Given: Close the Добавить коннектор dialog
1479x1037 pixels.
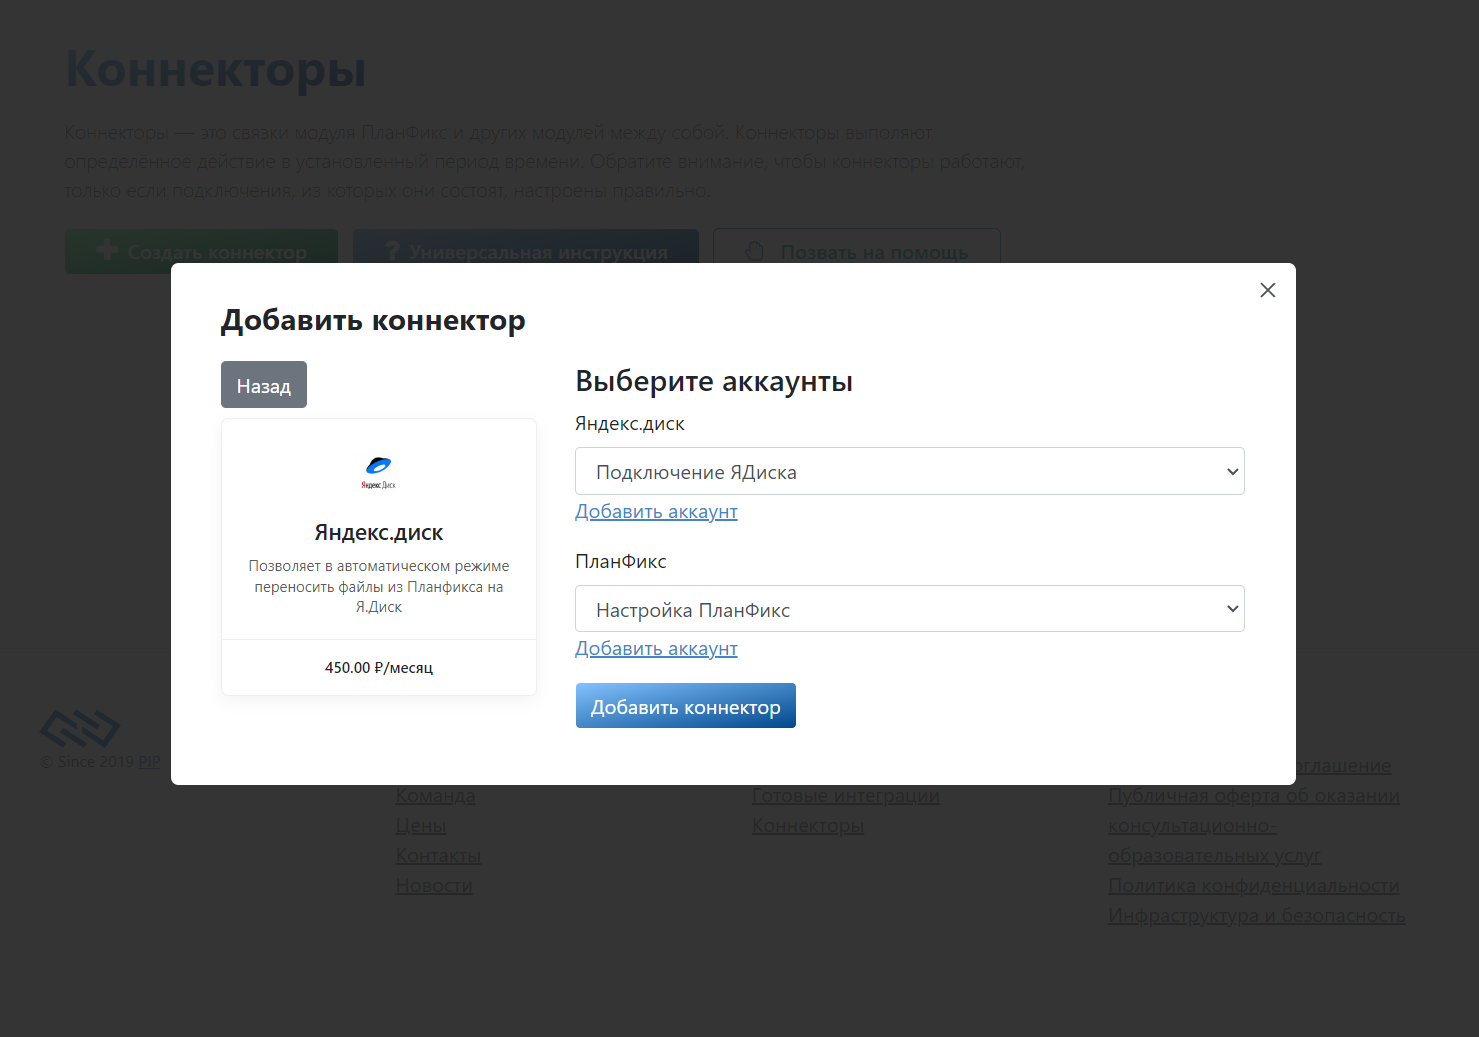Looking at the screenshot, I should (1267, 290).
